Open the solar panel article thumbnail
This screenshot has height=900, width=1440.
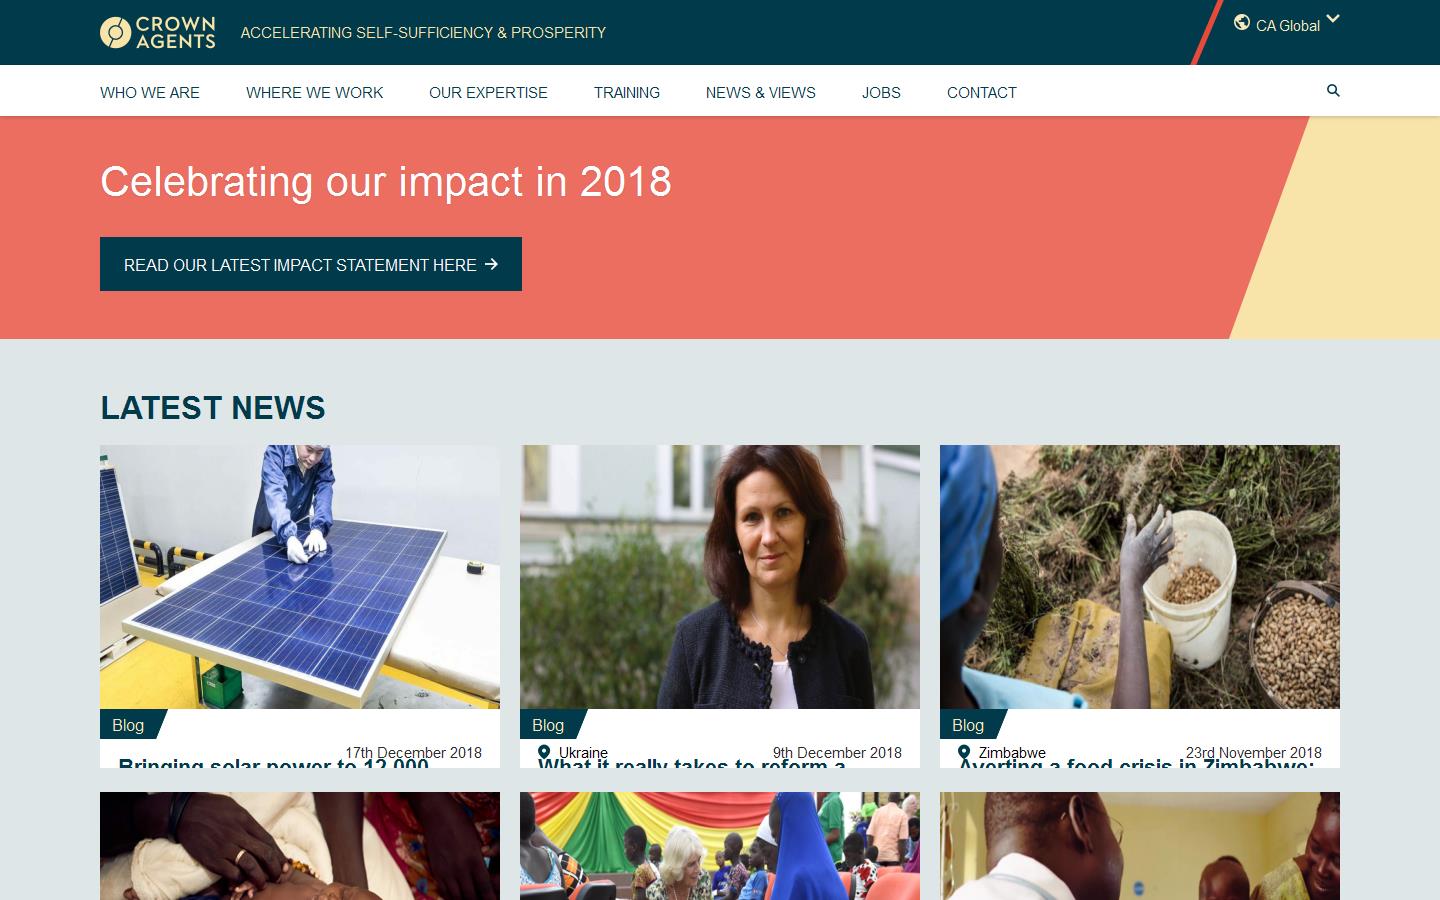click(x=300, y=577)
